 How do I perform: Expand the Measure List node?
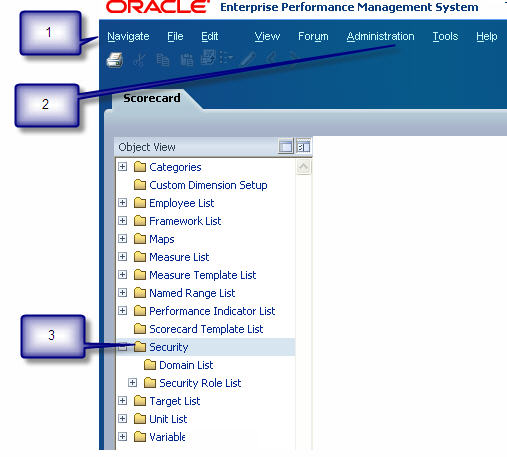123,256
